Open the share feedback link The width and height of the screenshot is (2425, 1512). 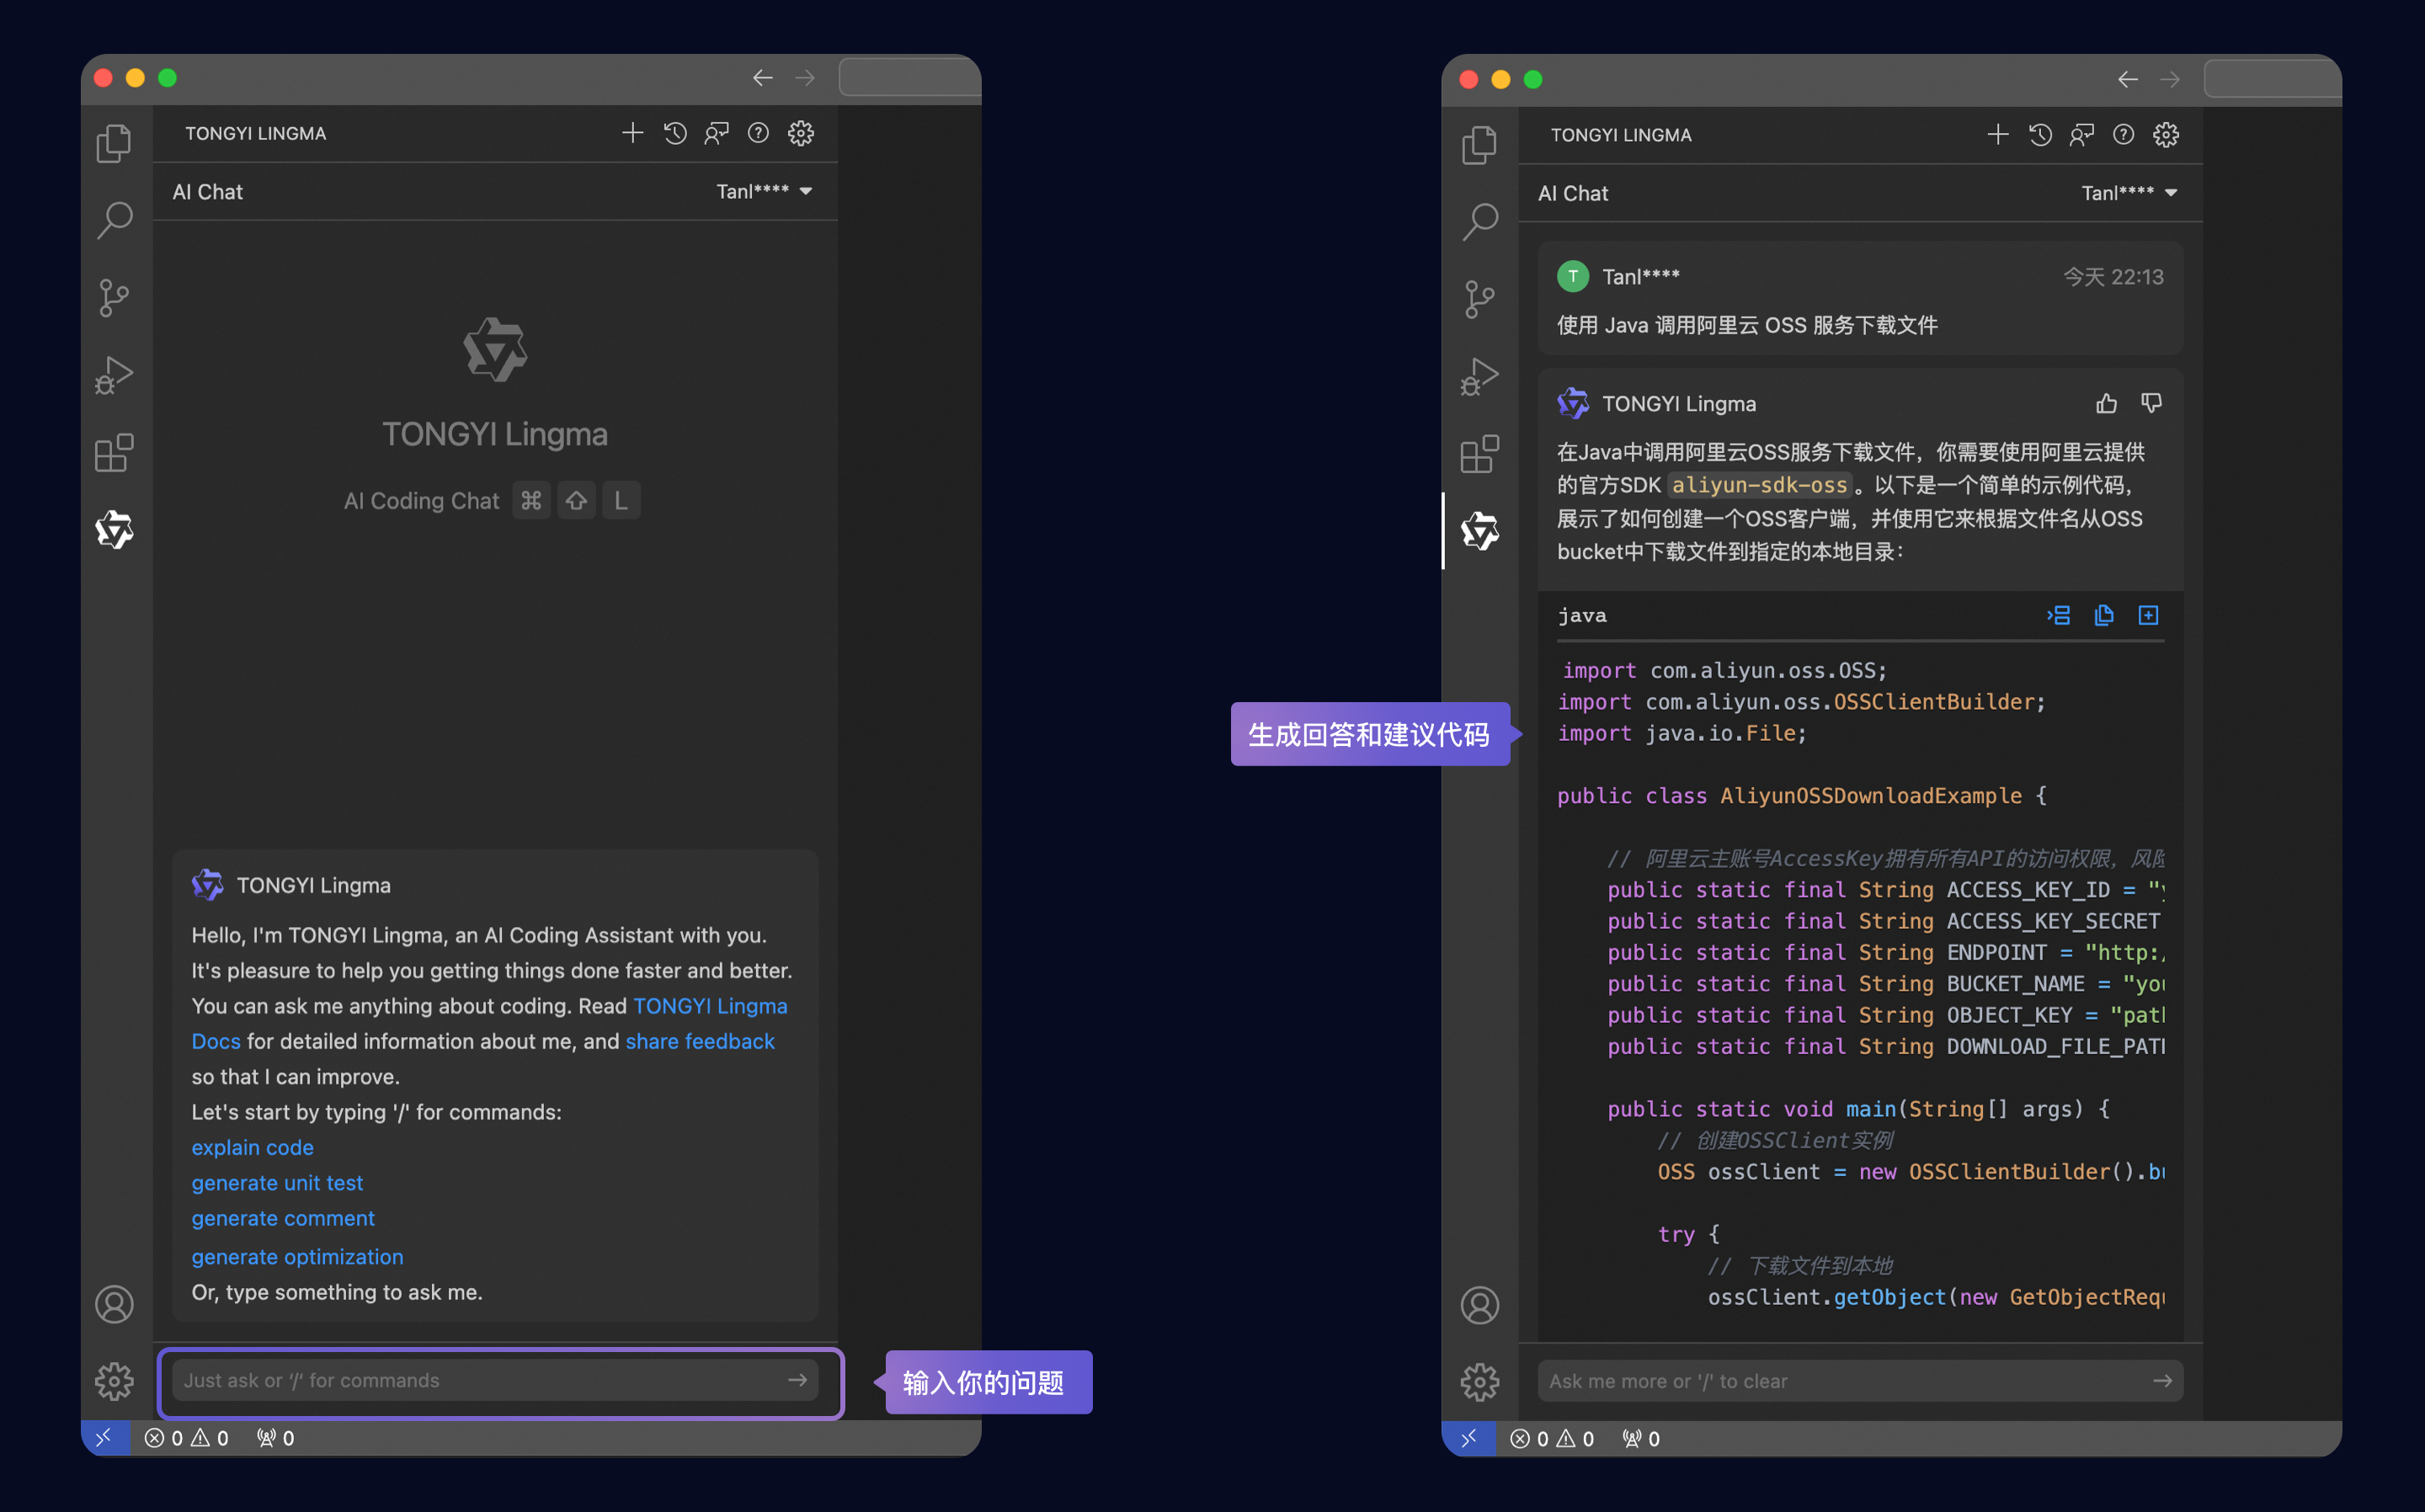(700, 1041)
